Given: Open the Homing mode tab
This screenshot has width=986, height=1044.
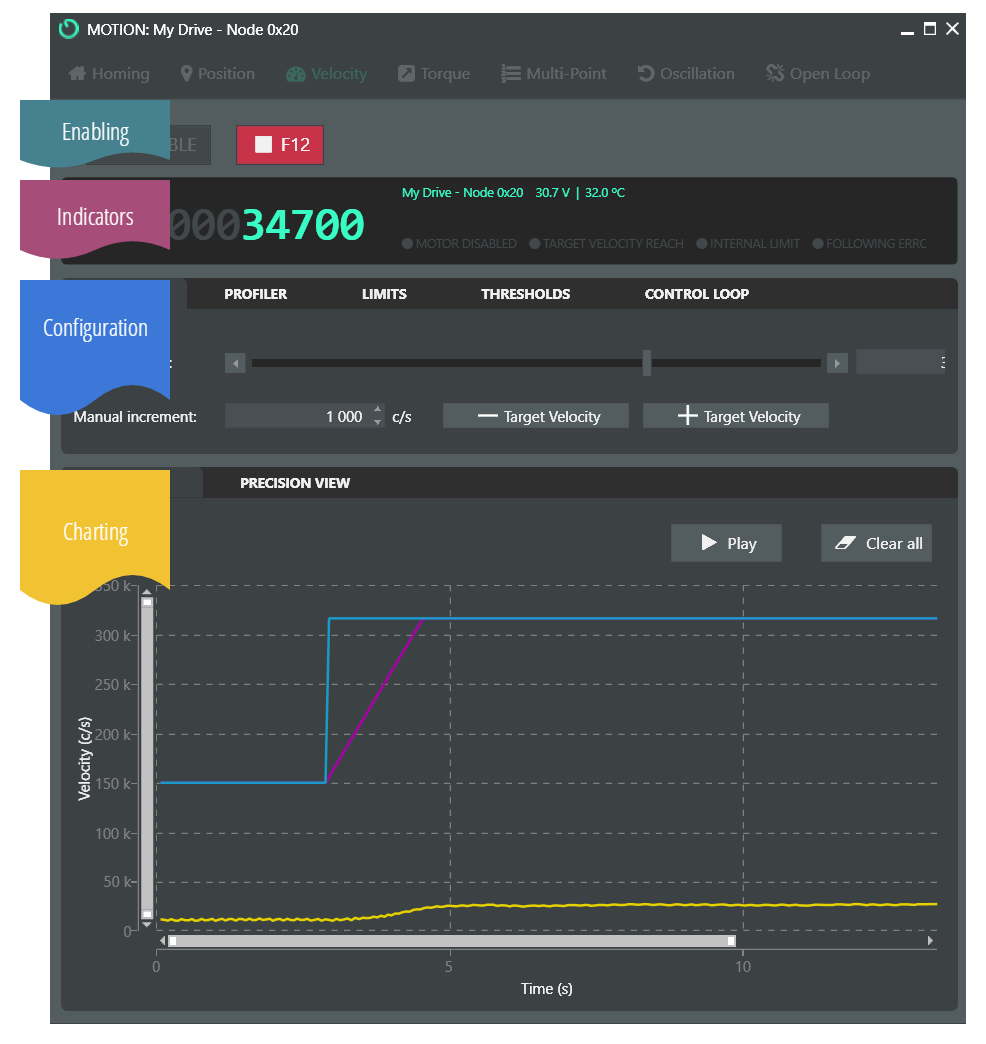Looking at the screenshot, I should (109, 74).
